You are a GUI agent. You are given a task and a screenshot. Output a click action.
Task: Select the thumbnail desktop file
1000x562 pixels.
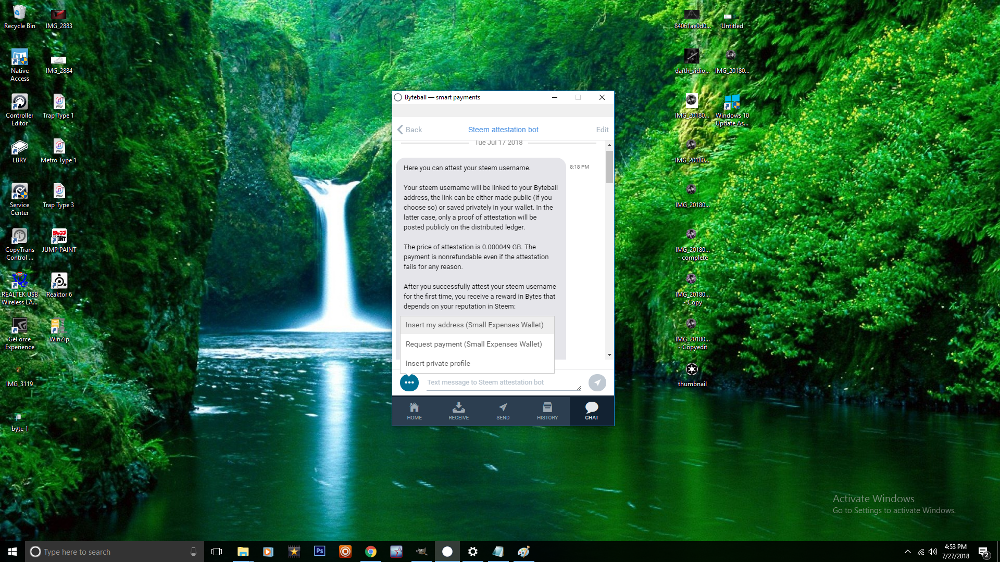point(692,375)
